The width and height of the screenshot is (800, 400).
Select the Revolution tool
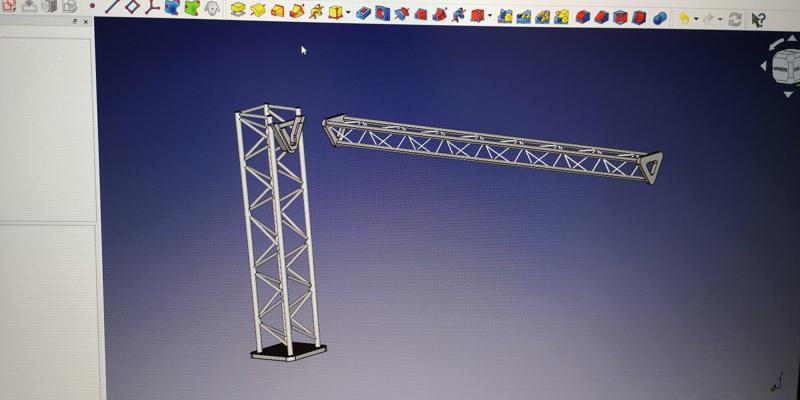tap(258, 9)
